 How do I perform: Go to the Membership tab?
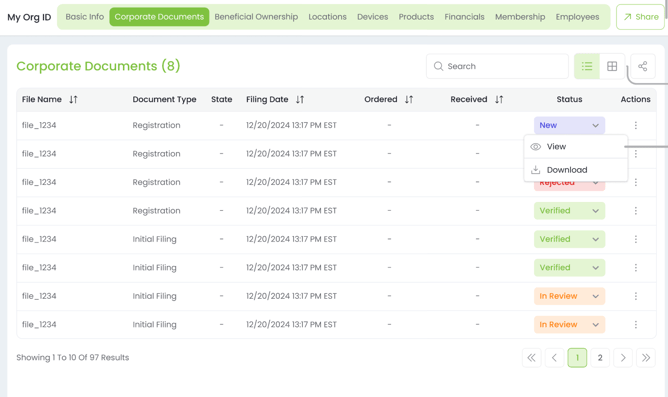pyautogui.click(x=520, y=17)
